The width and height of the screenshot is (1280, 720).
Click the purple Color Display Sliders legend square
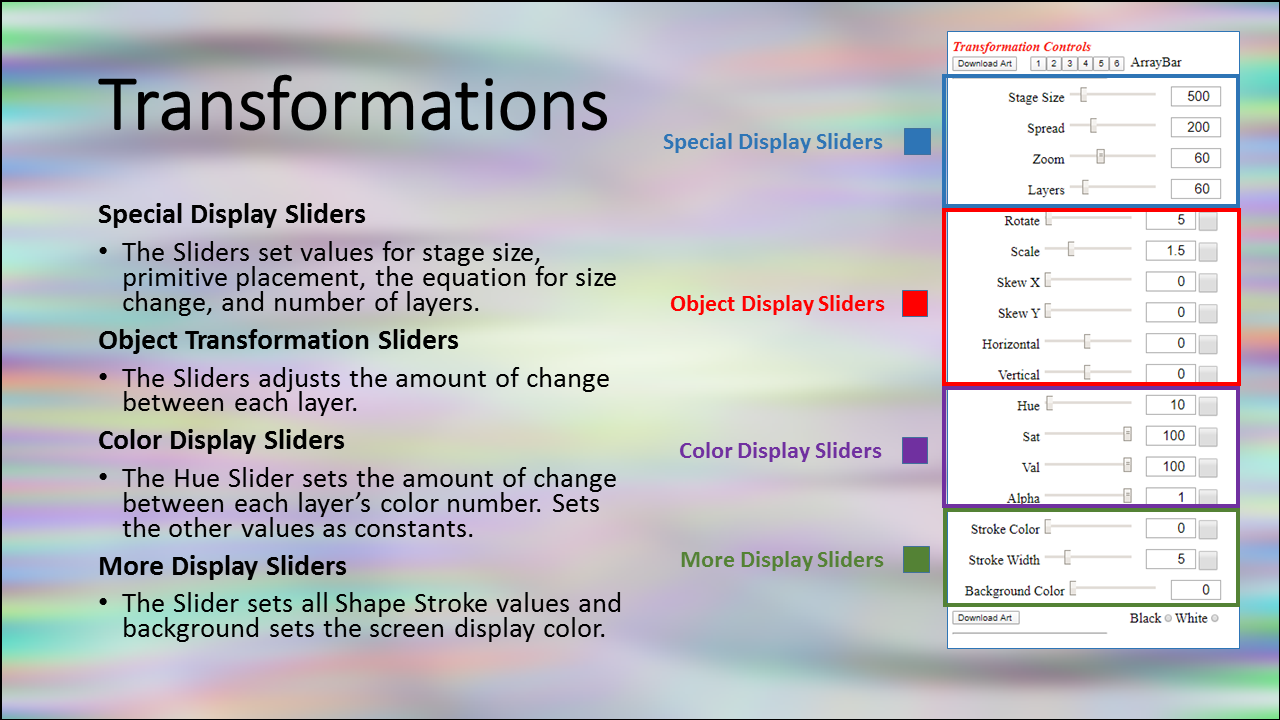coord(914,450)
